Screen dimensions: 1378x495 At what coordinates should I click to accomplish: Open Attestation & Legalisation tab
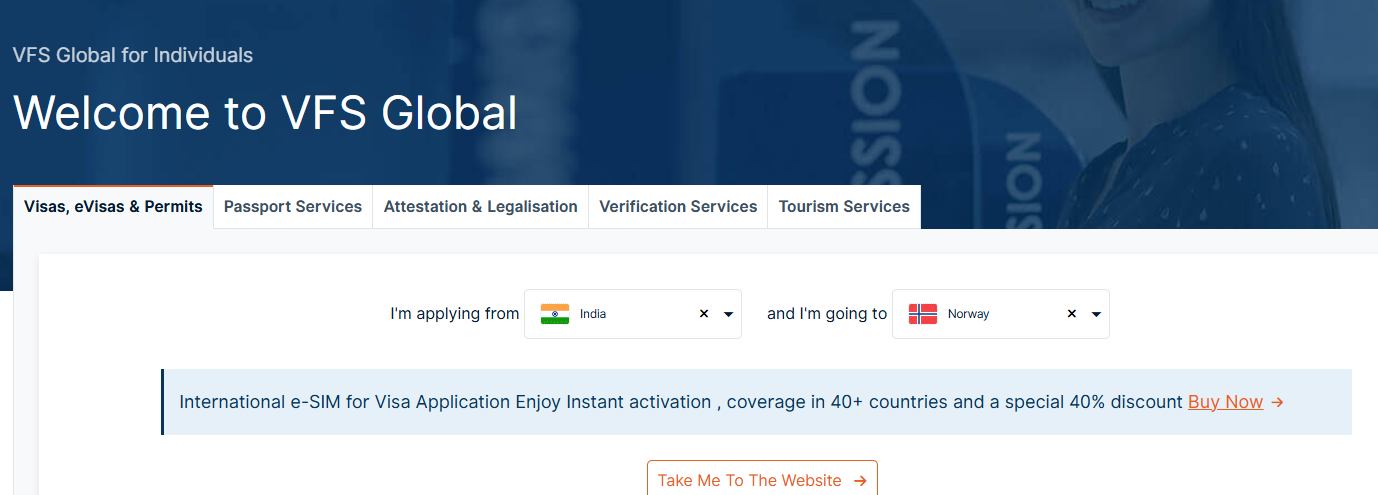481,207
